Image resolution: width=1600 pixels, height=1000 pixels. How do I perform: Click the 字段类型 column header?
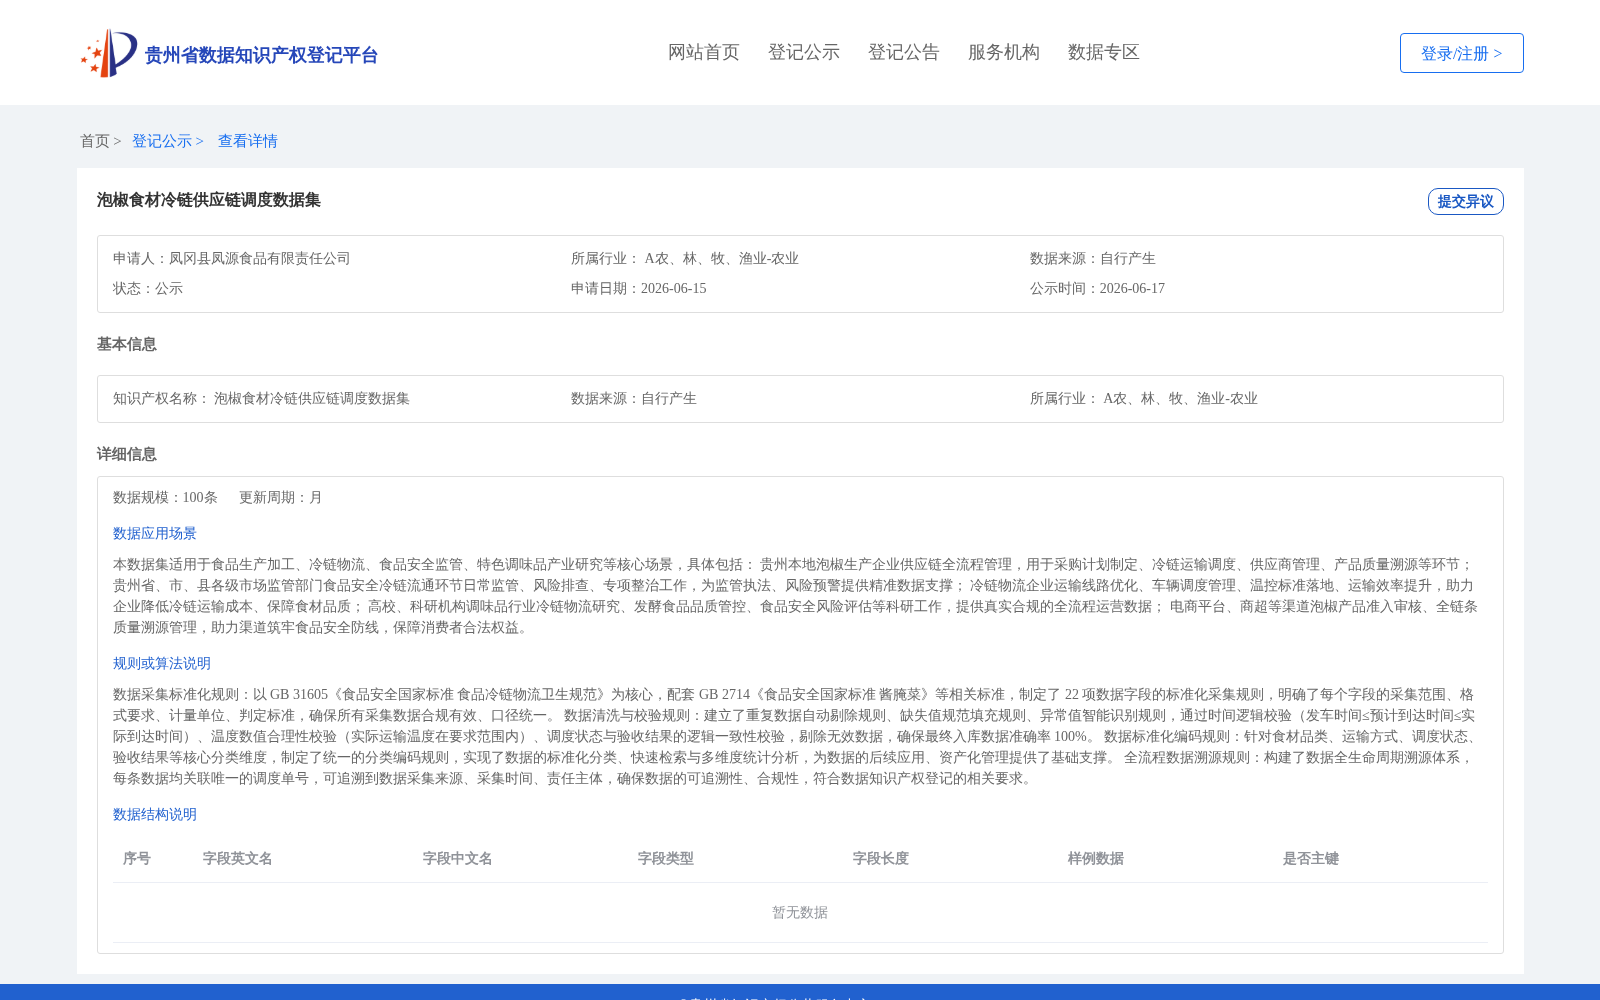[666, 858]
